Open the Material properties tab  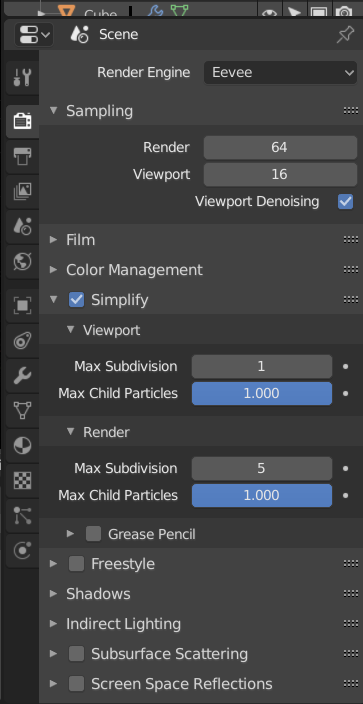(x=22, y=445)
